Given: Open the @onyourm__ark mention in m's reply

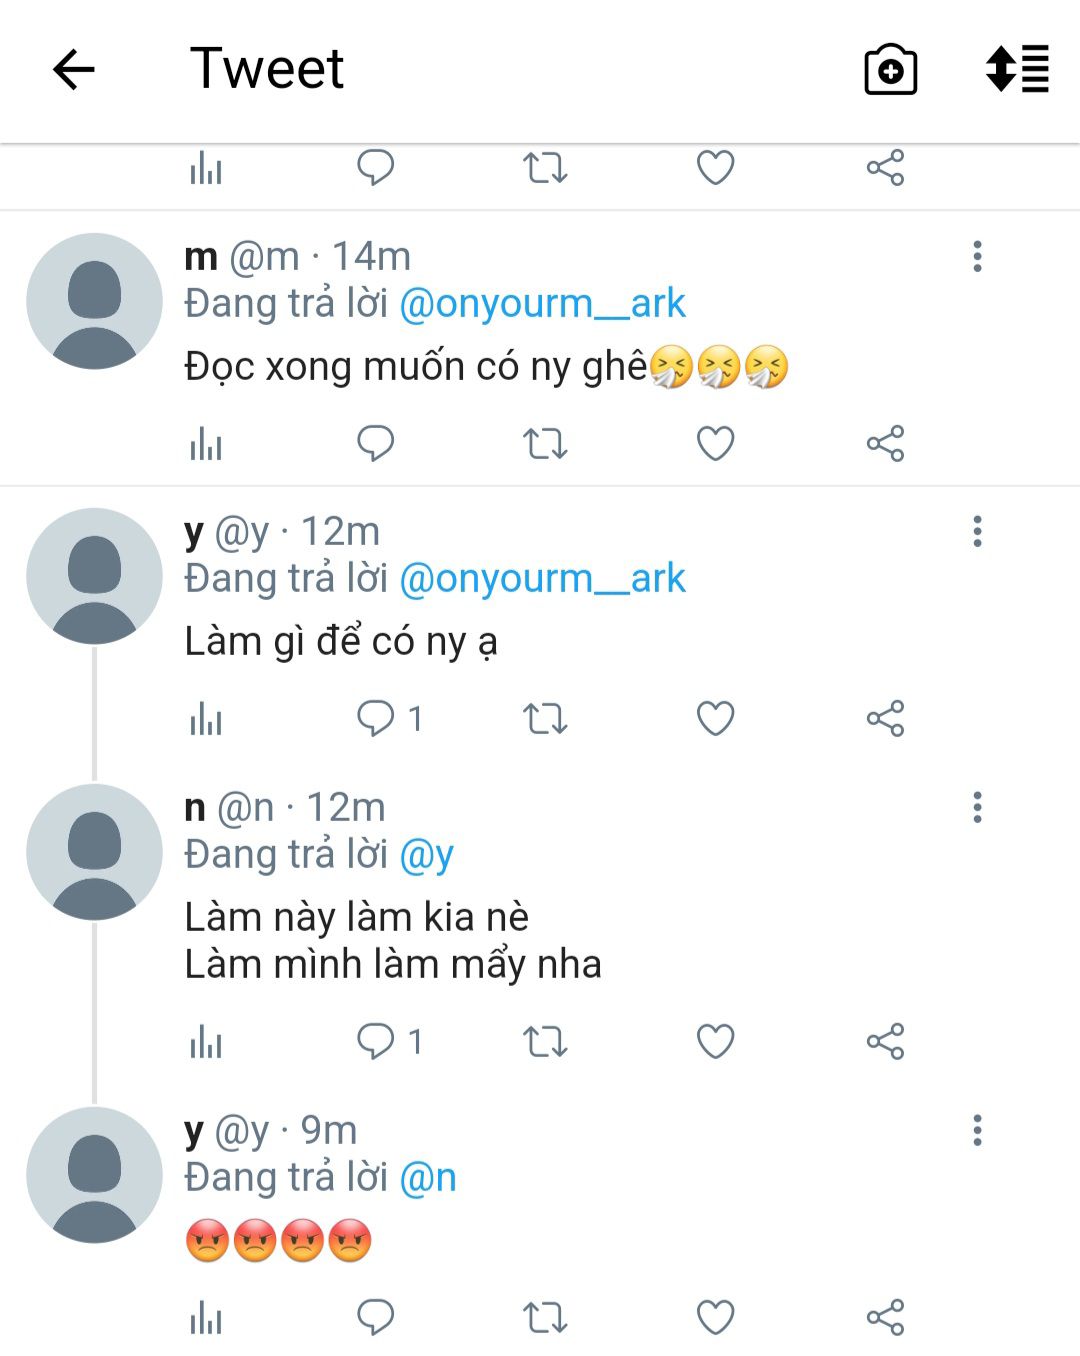Looking at the screenshot, I should pos(542,303).
